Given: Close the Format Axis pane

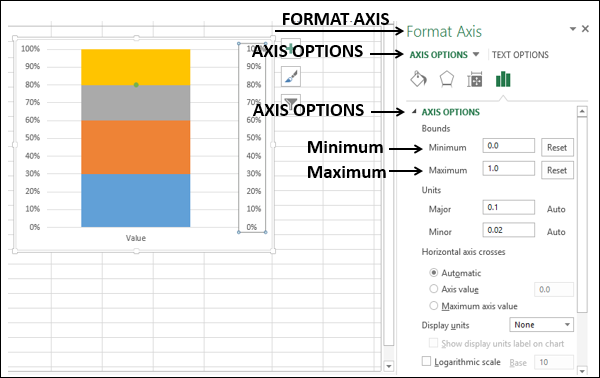Looking at the screenshot, I should (x=585, y=29).
